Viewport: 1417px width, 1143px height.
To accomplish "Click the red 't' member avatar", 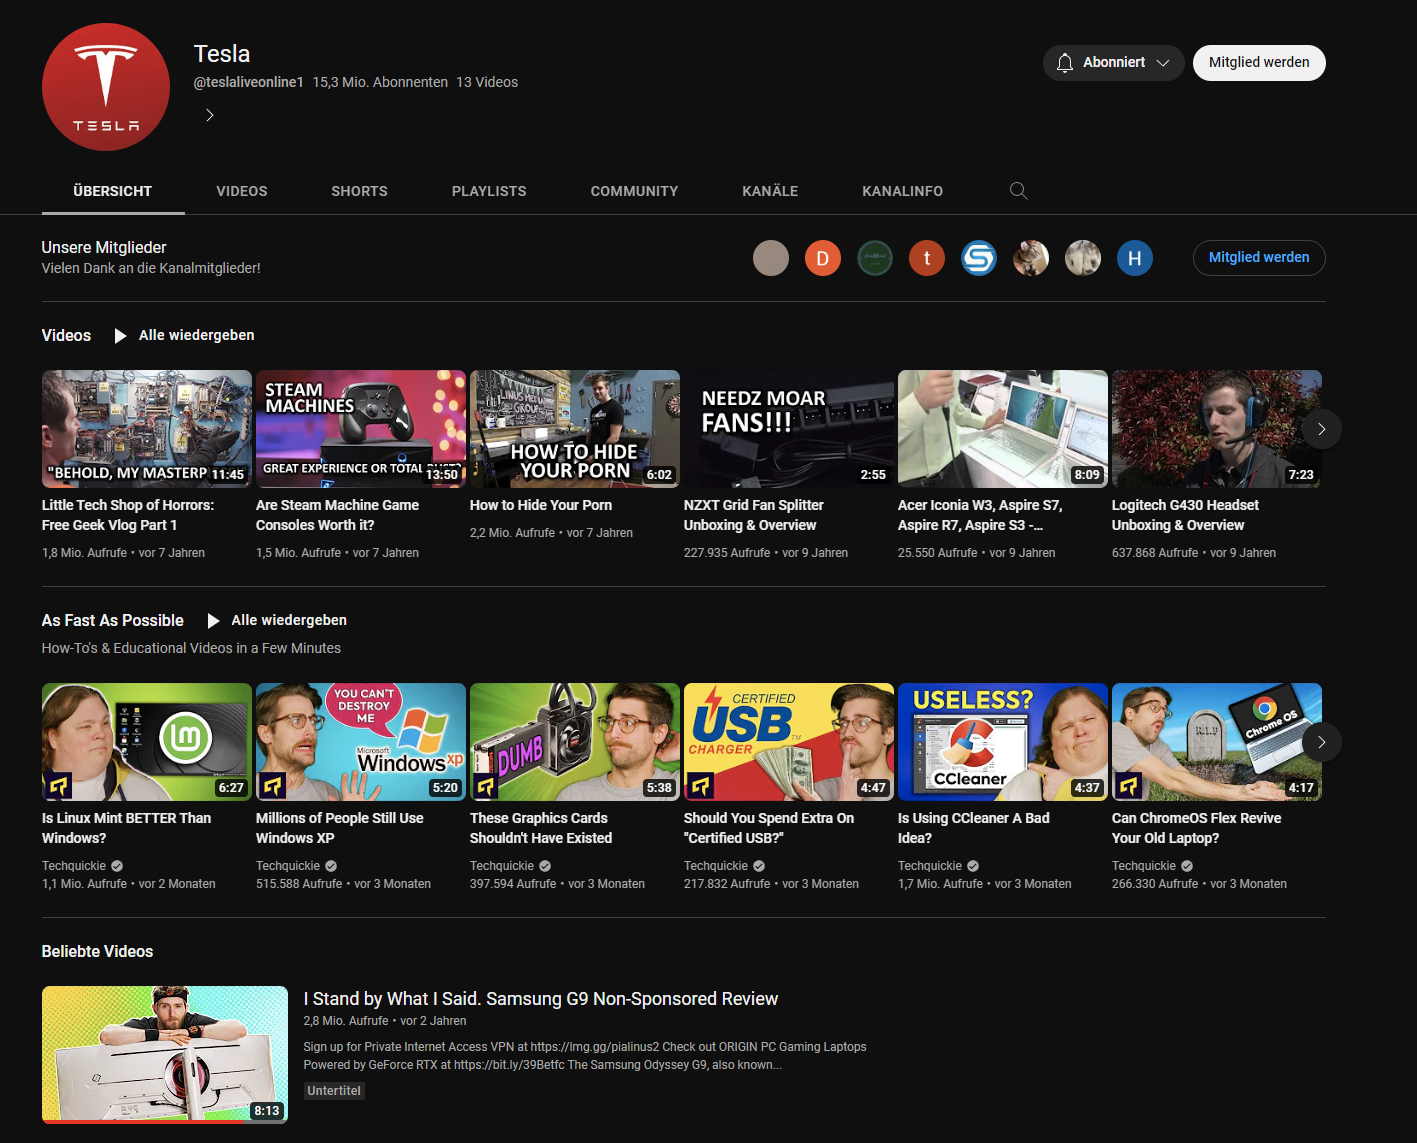I will 927,258.
